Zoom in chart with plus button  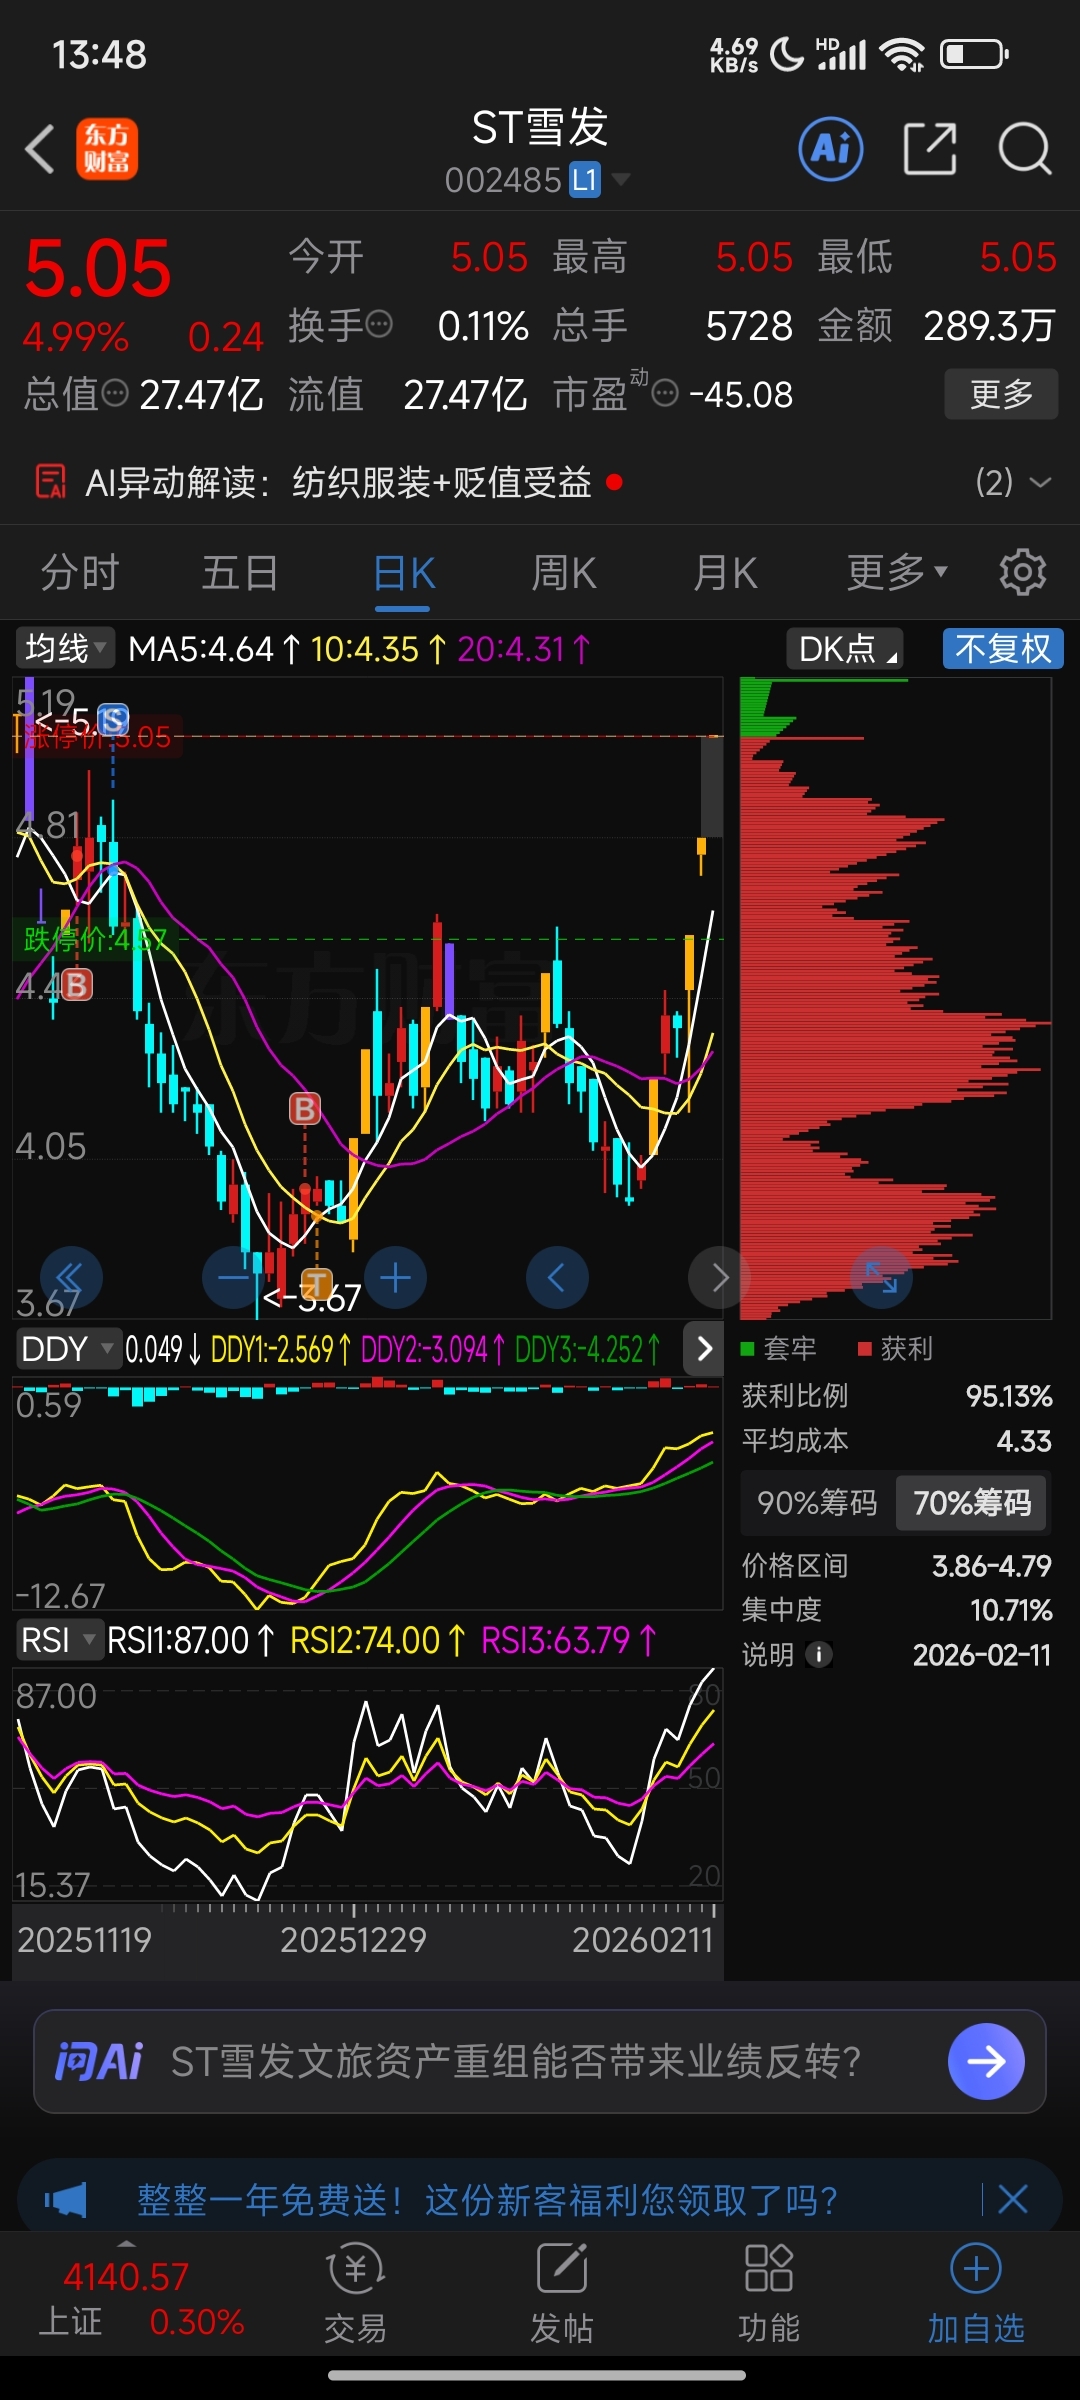coord(395,1277)
